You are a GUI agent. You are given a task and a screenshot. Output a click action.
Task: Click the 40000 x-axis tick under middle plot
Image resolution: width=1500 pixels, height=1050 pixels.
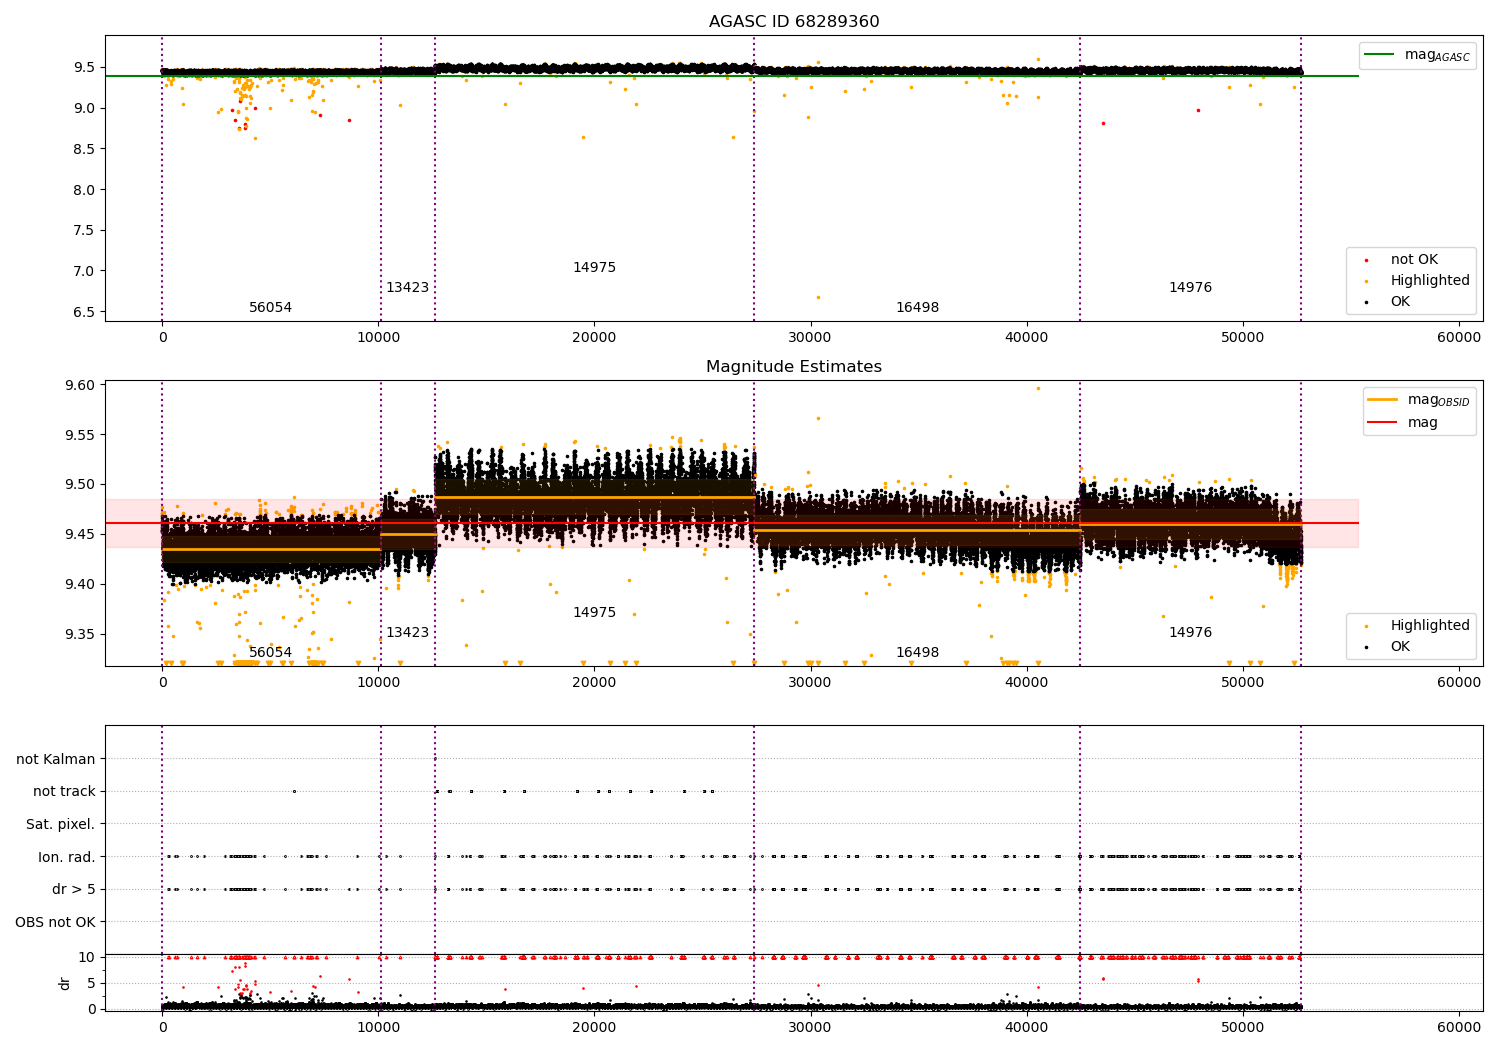click(1027, 683)
